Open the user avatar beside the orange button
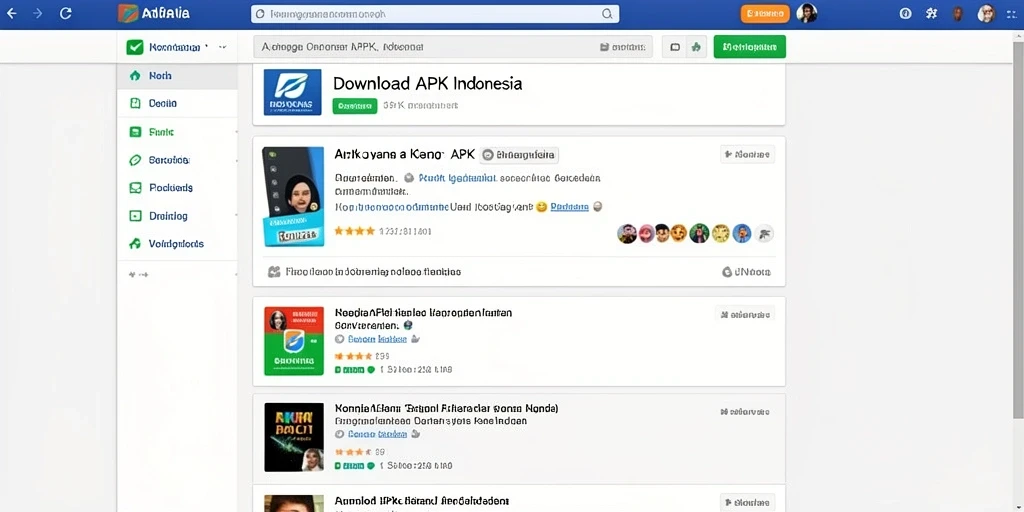 (807, 13)
